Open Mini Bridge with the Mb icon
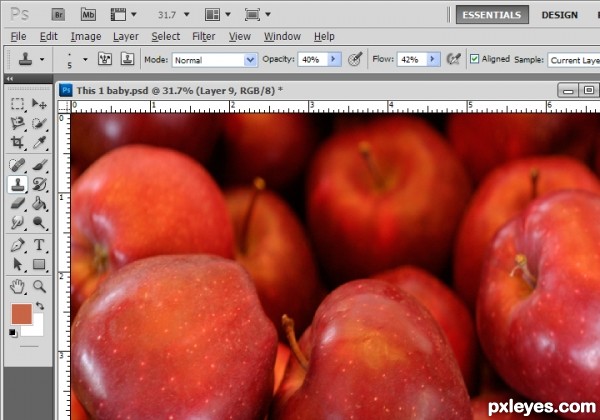The width and height of the screenshot is (600, 420). click(88, 15)
